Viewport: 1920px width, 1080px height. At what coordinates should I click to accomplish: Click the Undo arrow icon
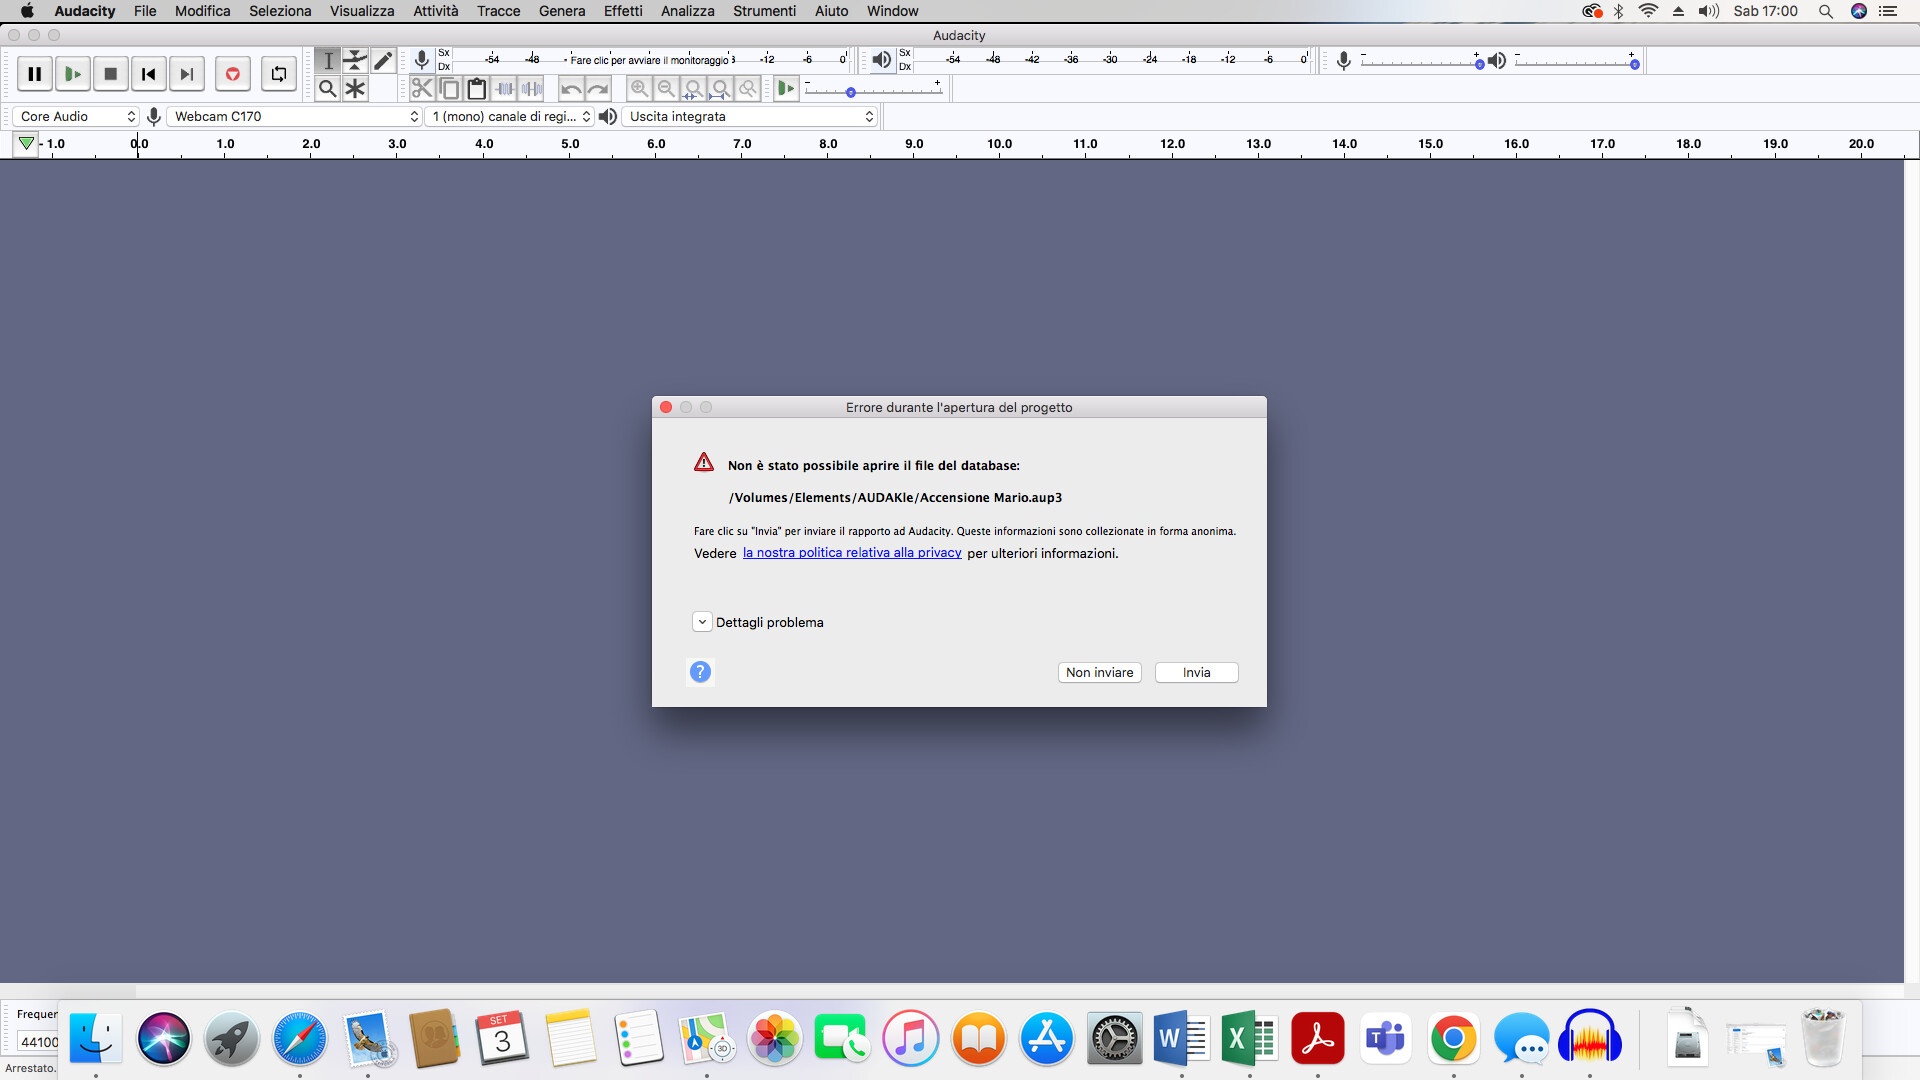571,89
